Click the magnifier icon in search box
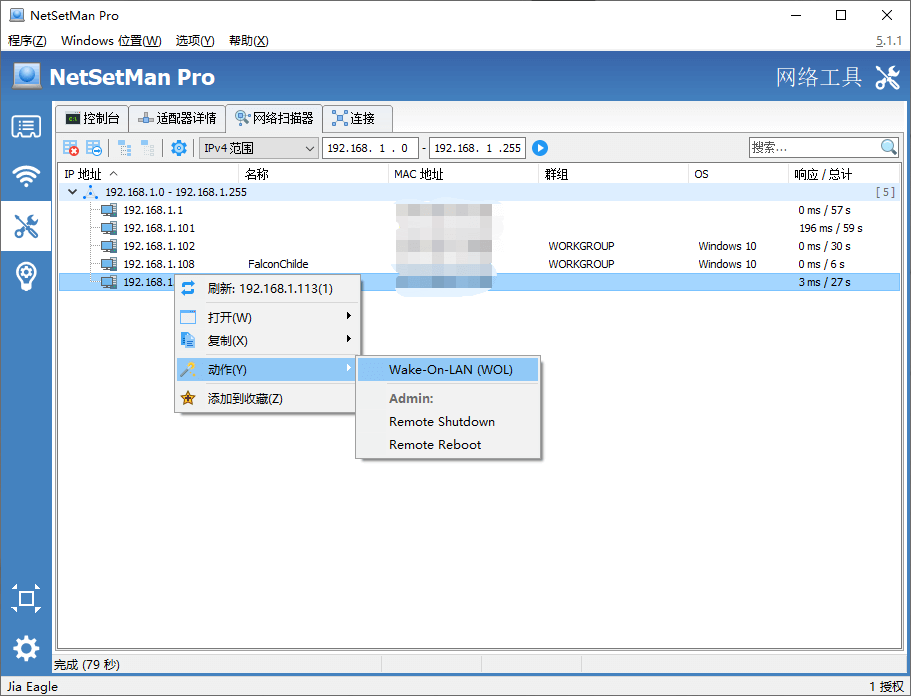The image size is (911, 696). click(x=888, y=148)
